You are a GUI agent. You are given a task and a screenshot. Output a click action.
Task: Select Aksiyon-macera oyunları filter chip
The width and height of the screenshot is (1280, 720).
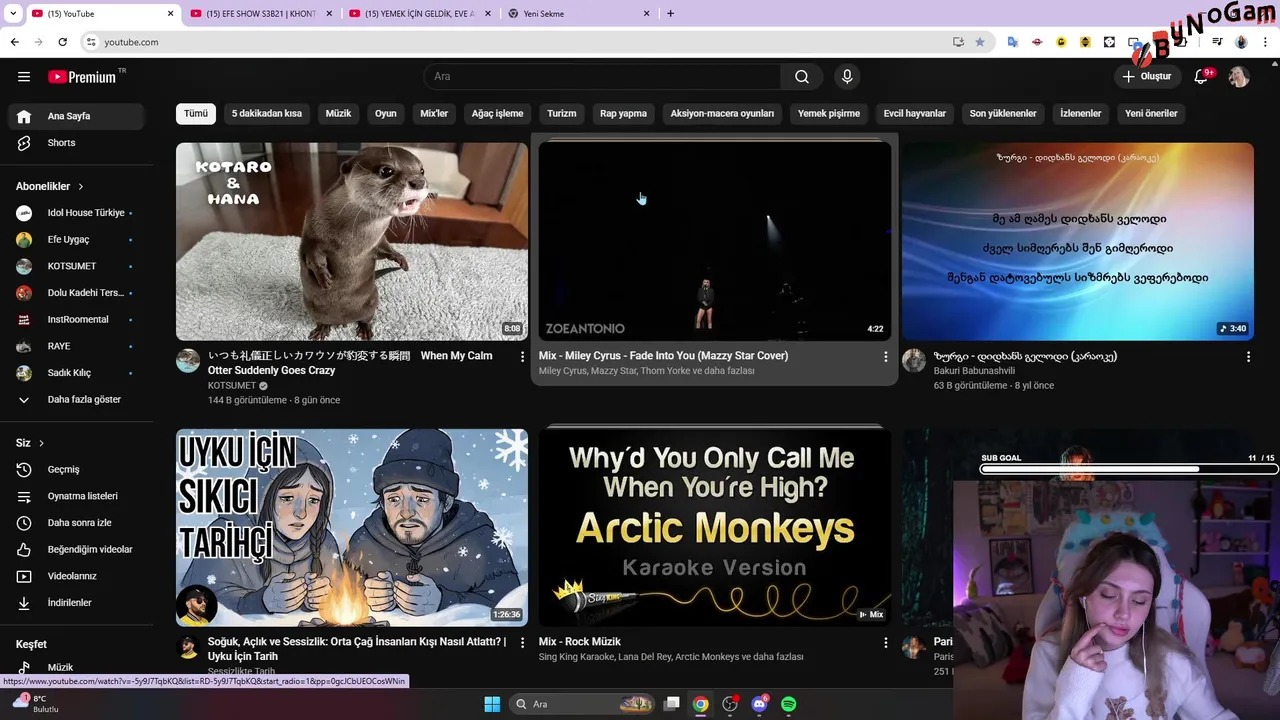(x=722, y=114)
